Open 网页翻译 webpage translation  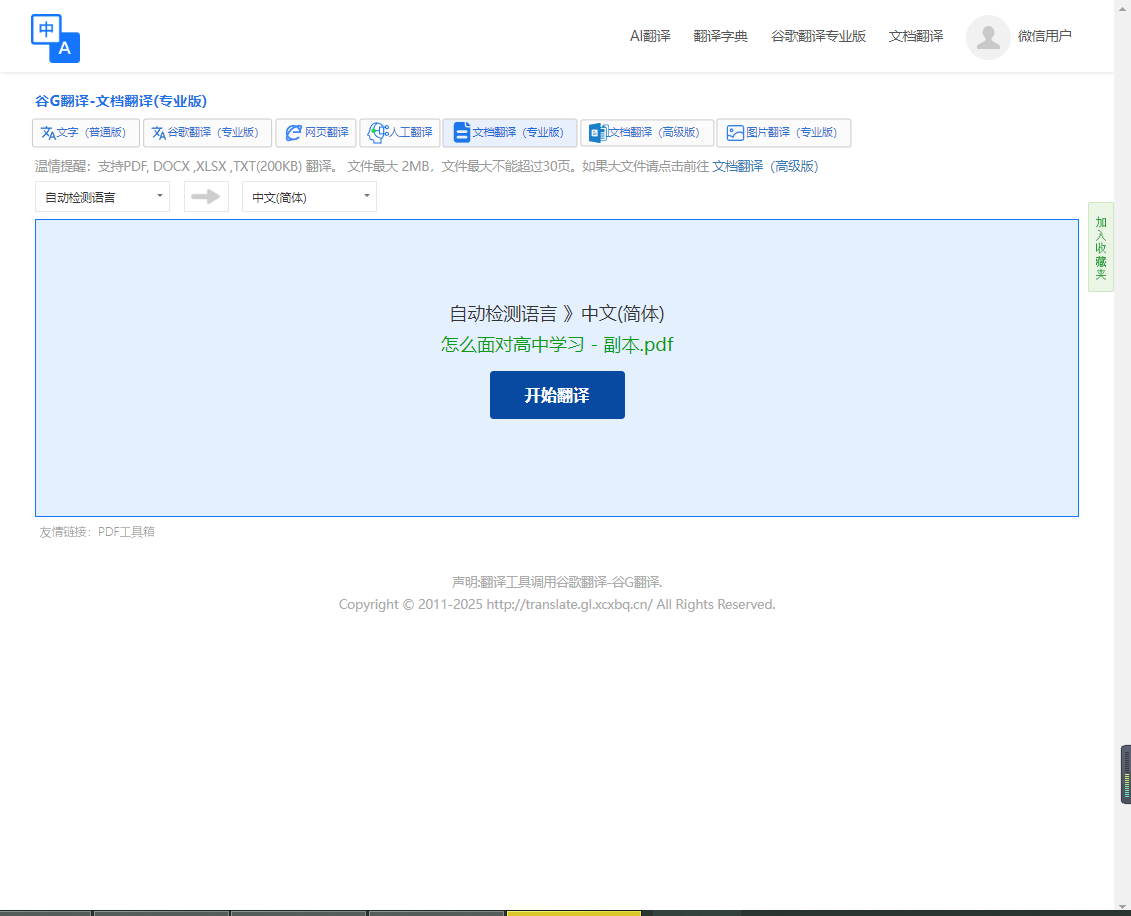click(x=316, y=133)
